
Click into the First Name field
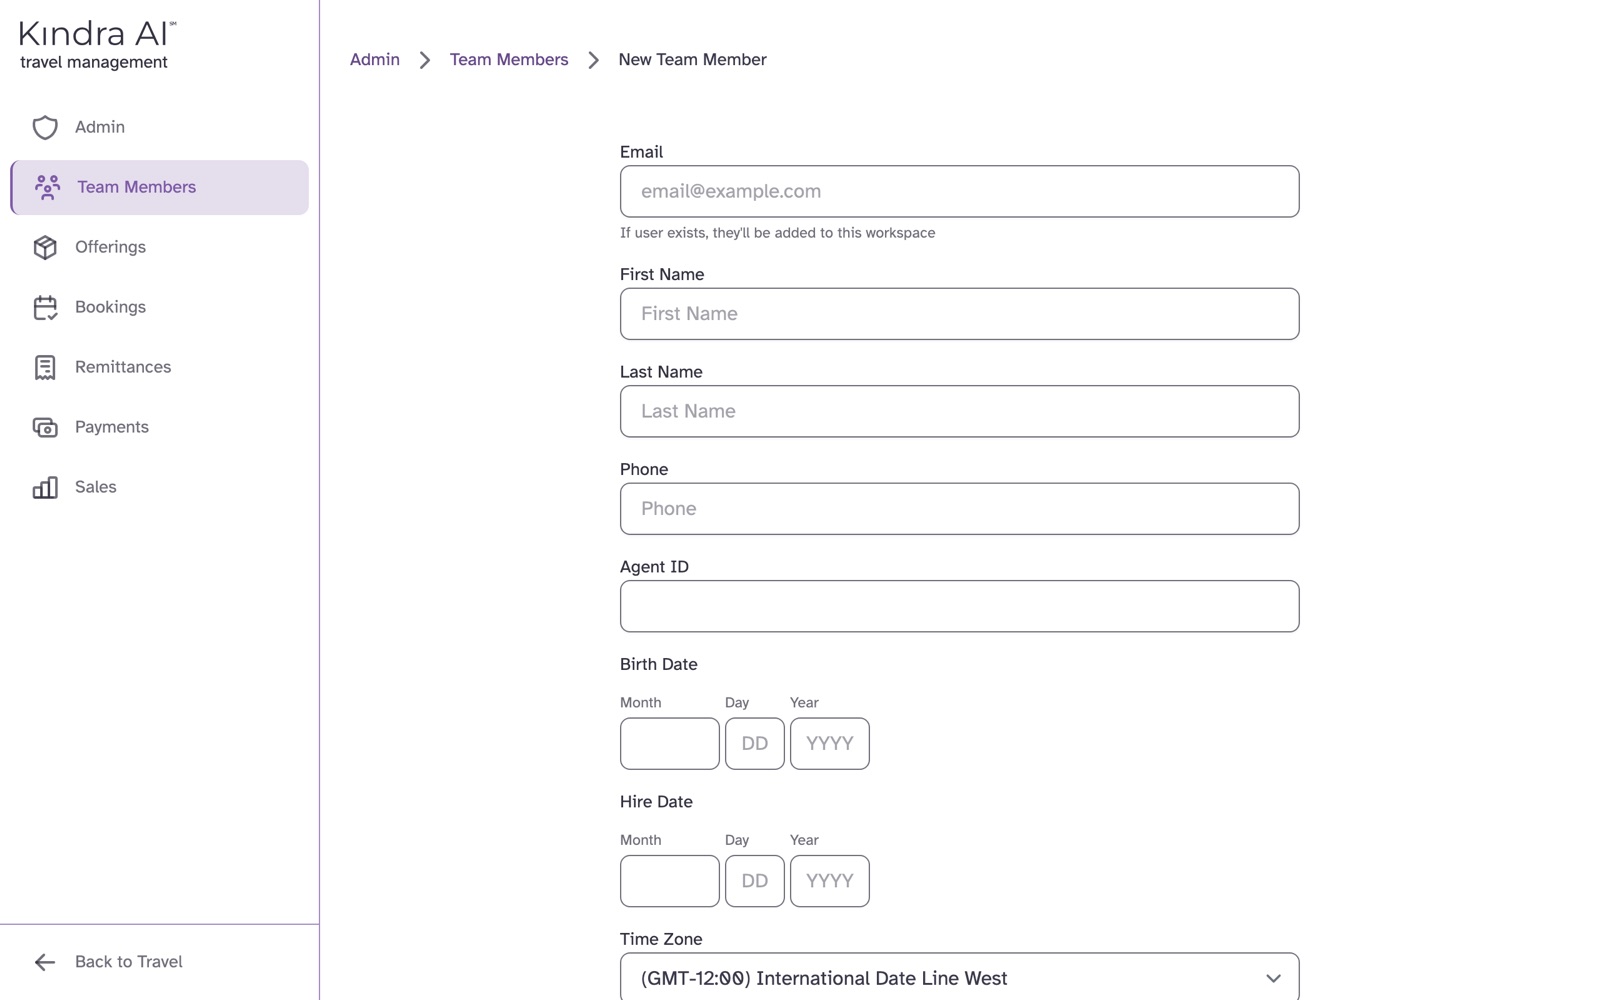(959, 314)
